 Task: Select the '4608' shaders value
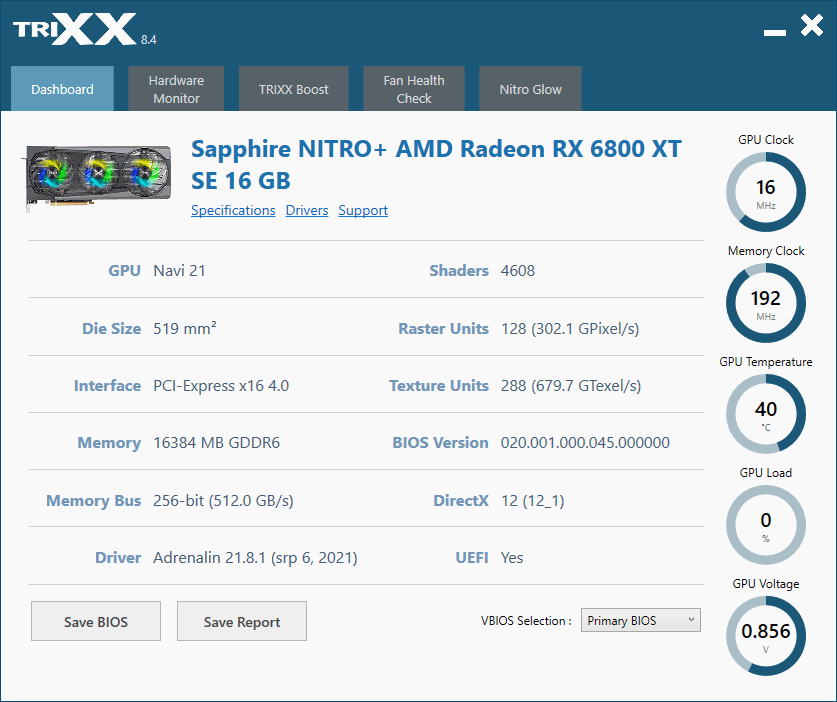[518, 271]
